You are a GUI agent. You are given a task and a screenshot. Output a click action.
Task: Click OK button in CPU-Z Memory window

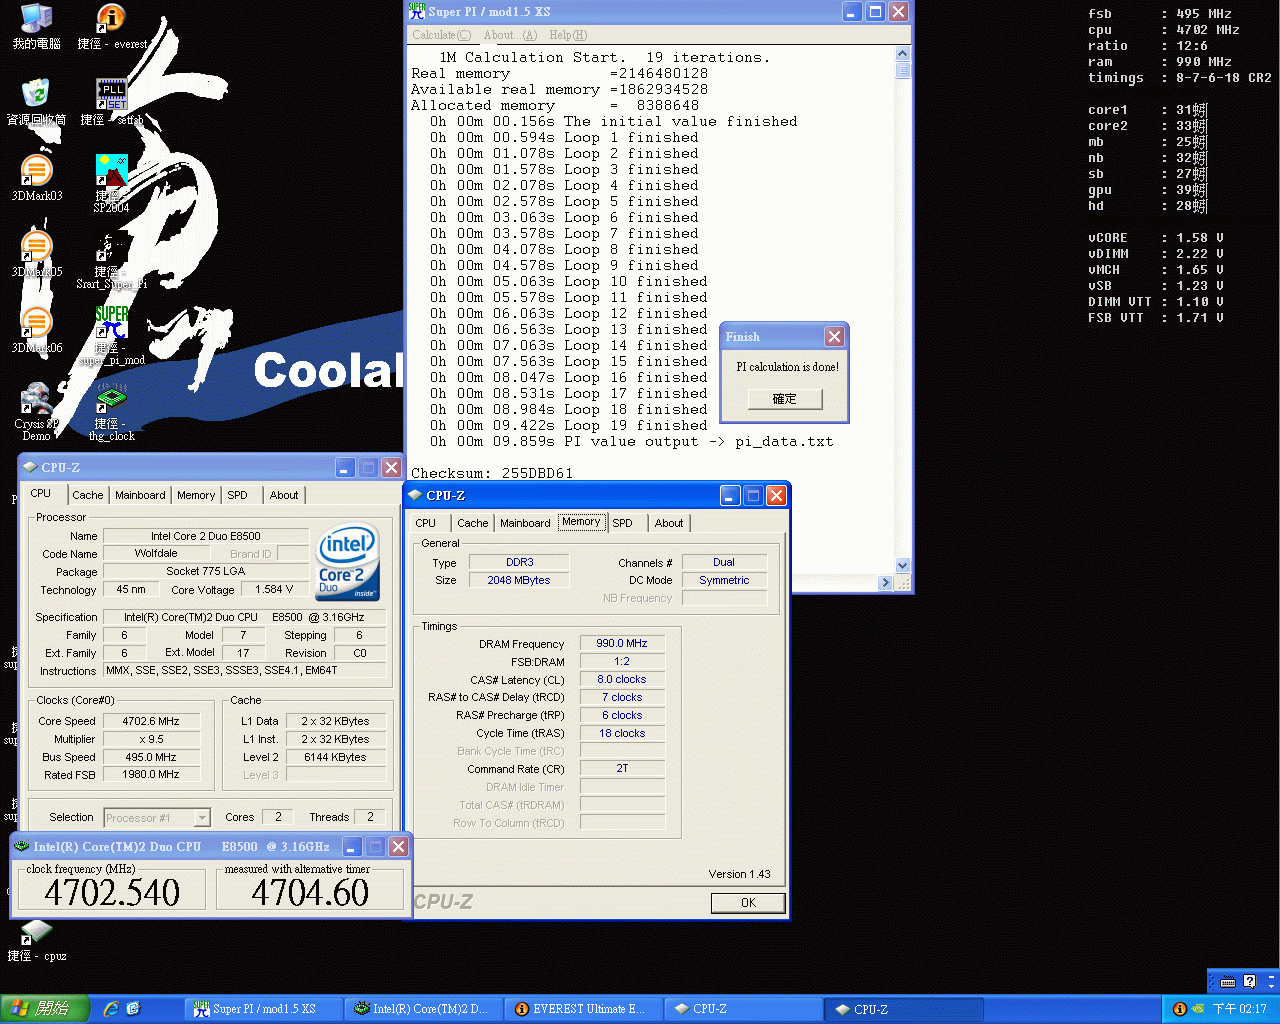[748, 903]
